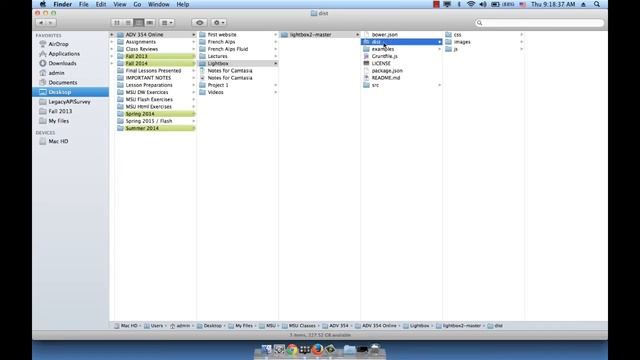Select Desktop in the sidebar
Image resolution: width=640 pixels, height=360 pixels.
tap(70, 92)
